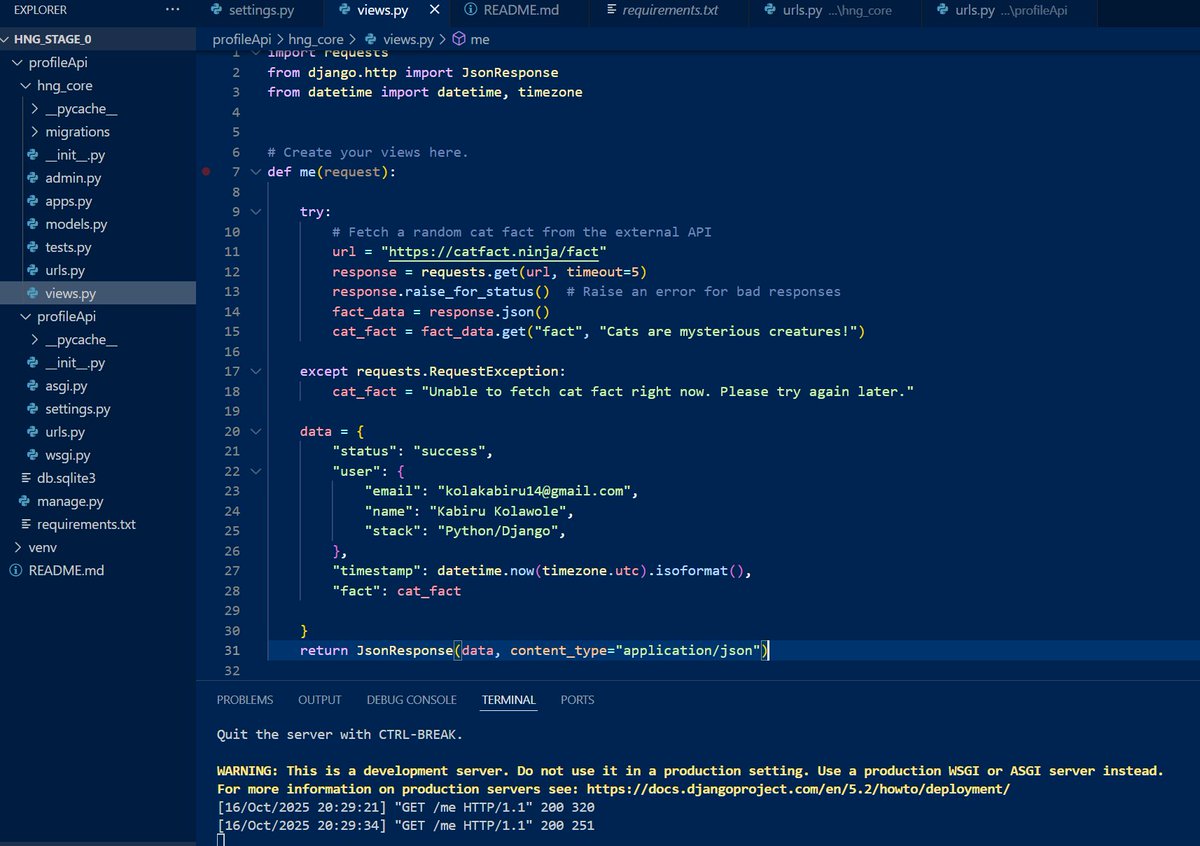Close the views.py editor tab
This screenshot has width=1200, height=846.
click(434, 11)
